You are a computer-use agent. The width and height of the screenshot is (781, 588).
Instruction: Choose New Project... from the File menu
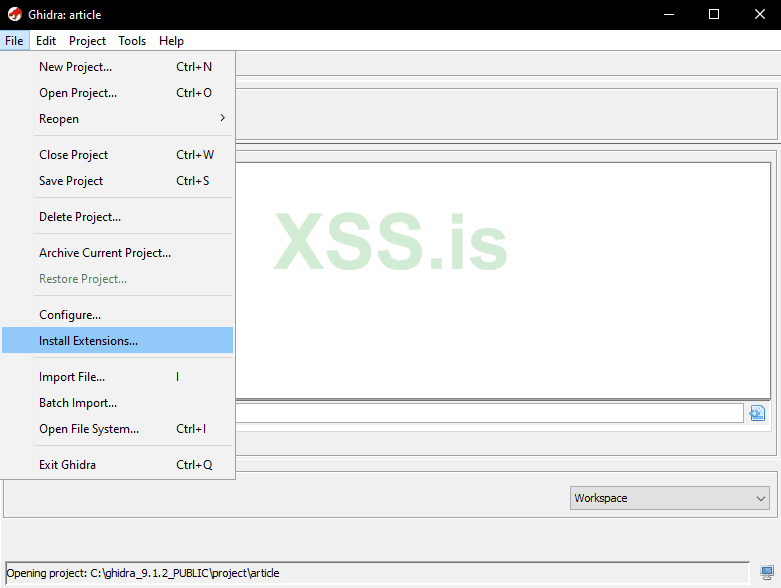(118, 67)
